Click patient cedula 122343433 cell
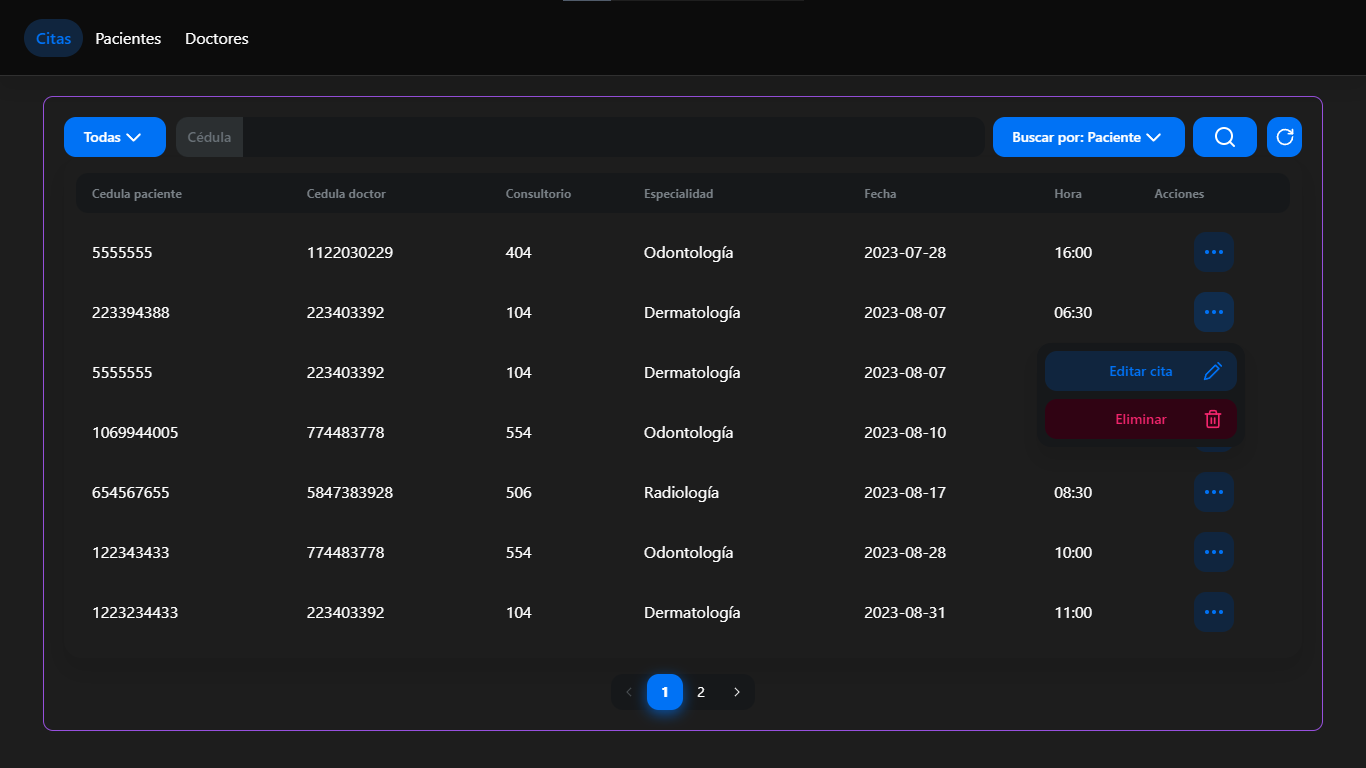Image resolution: width=1366 pixels, height=768 pixels. (x=131, y=552)
